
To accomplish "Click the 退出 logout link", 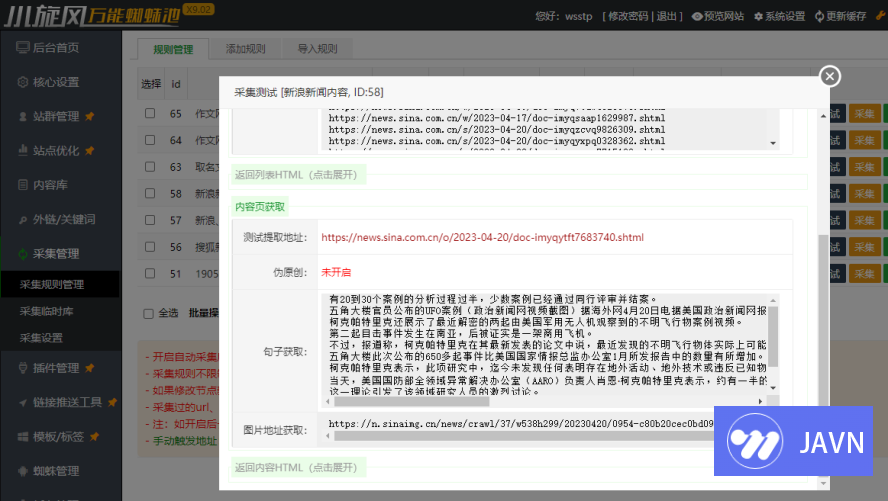I will pyautogui.click(x=667, y=16).
